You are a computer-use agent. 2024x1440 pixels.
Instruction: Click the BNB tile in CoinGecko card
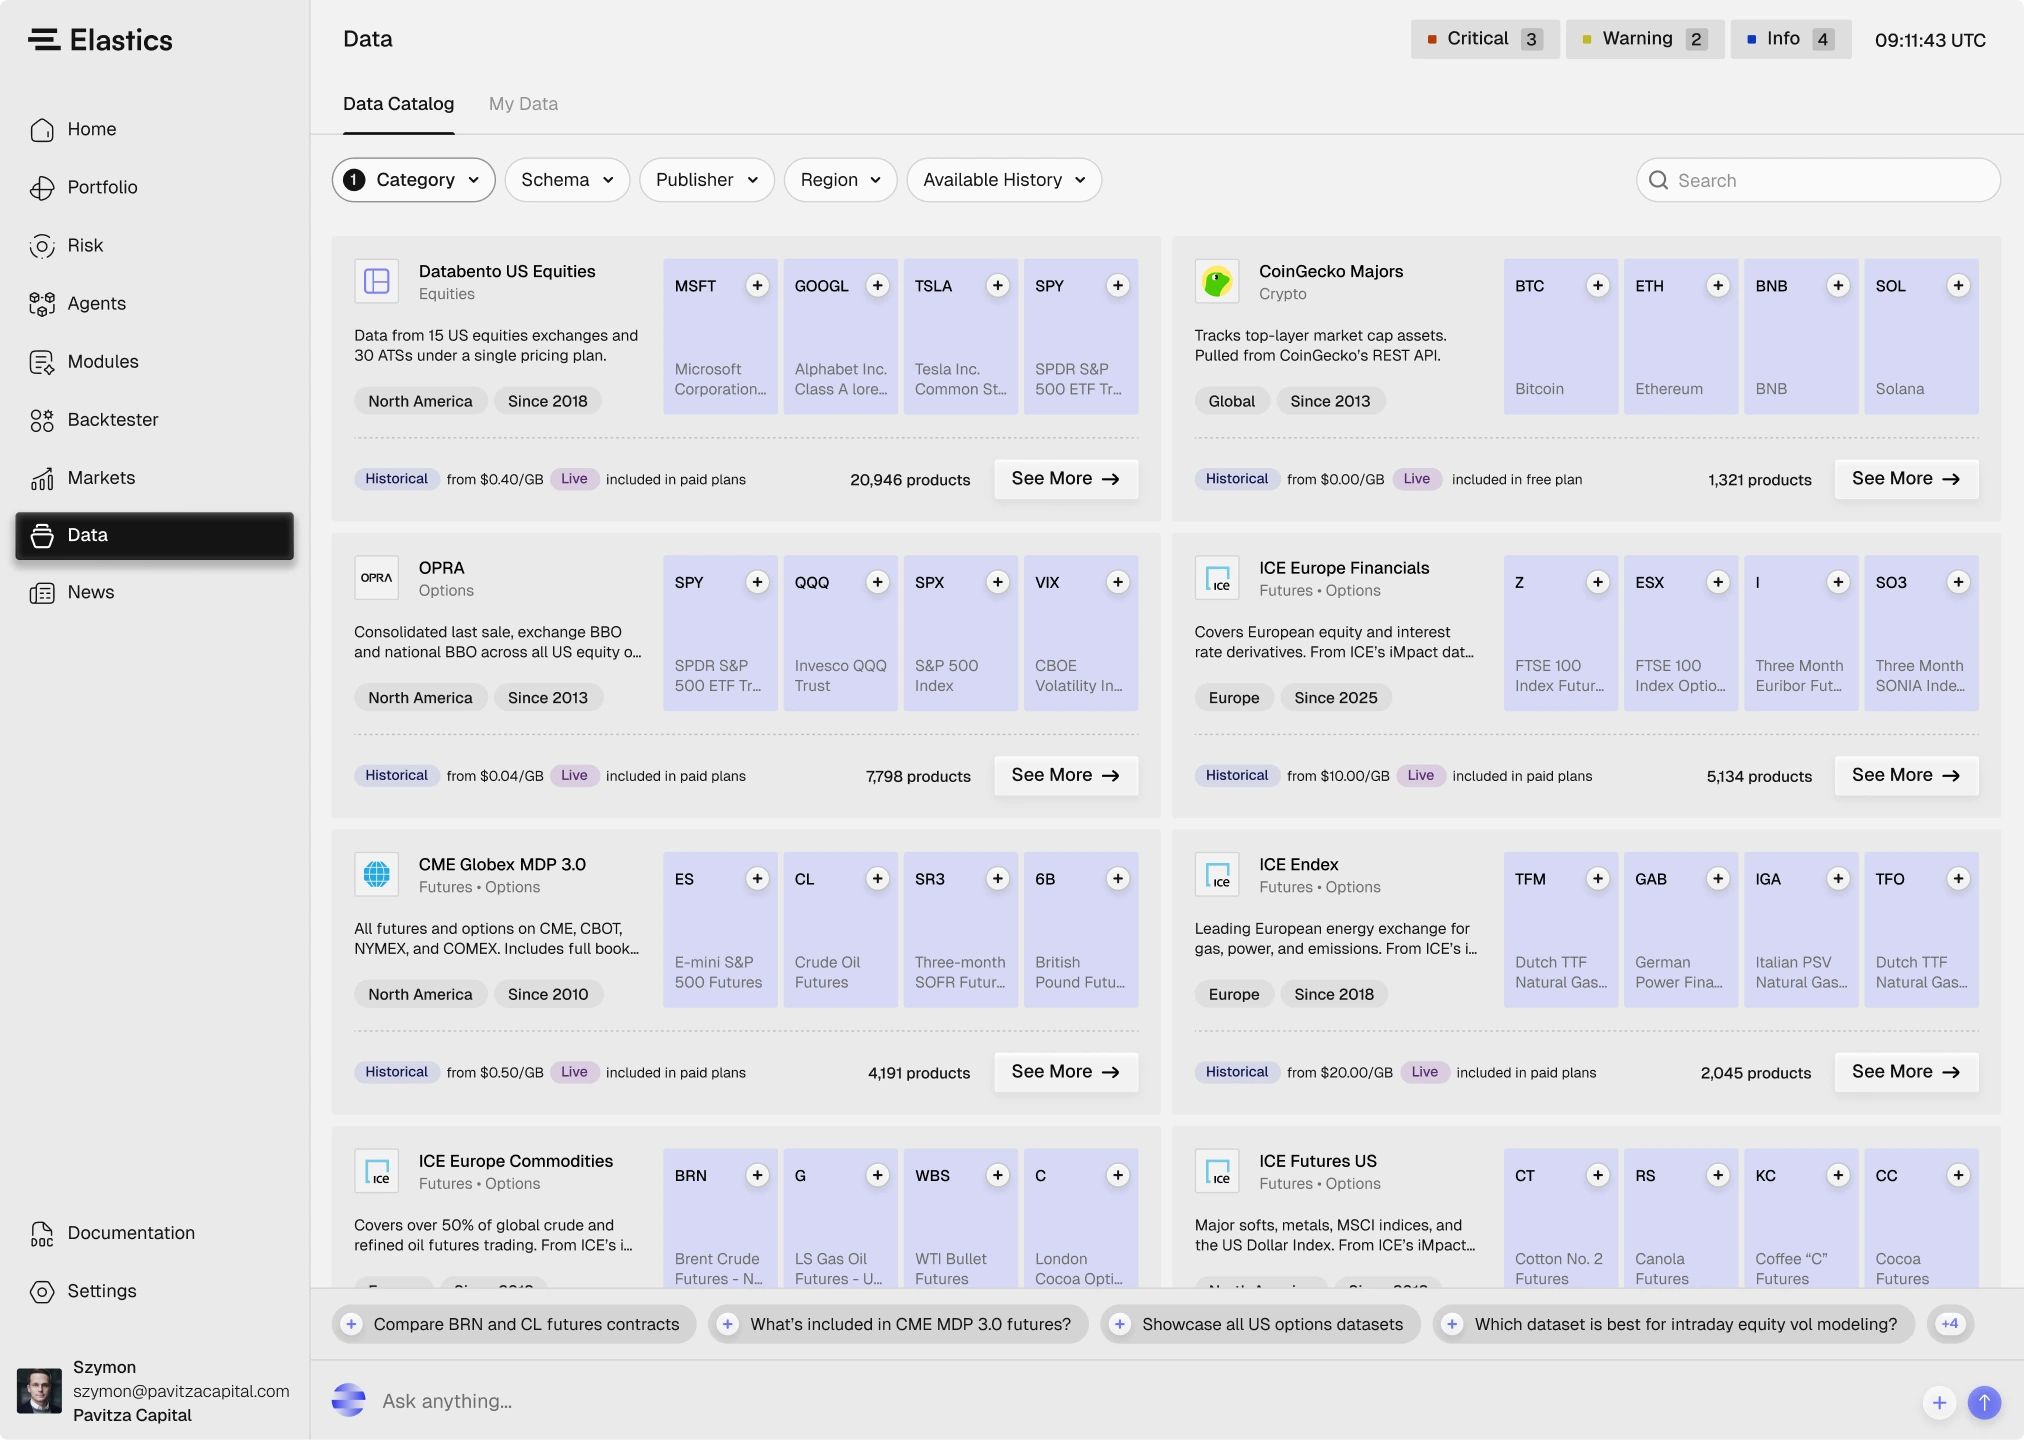click(x=1801, y=337)
